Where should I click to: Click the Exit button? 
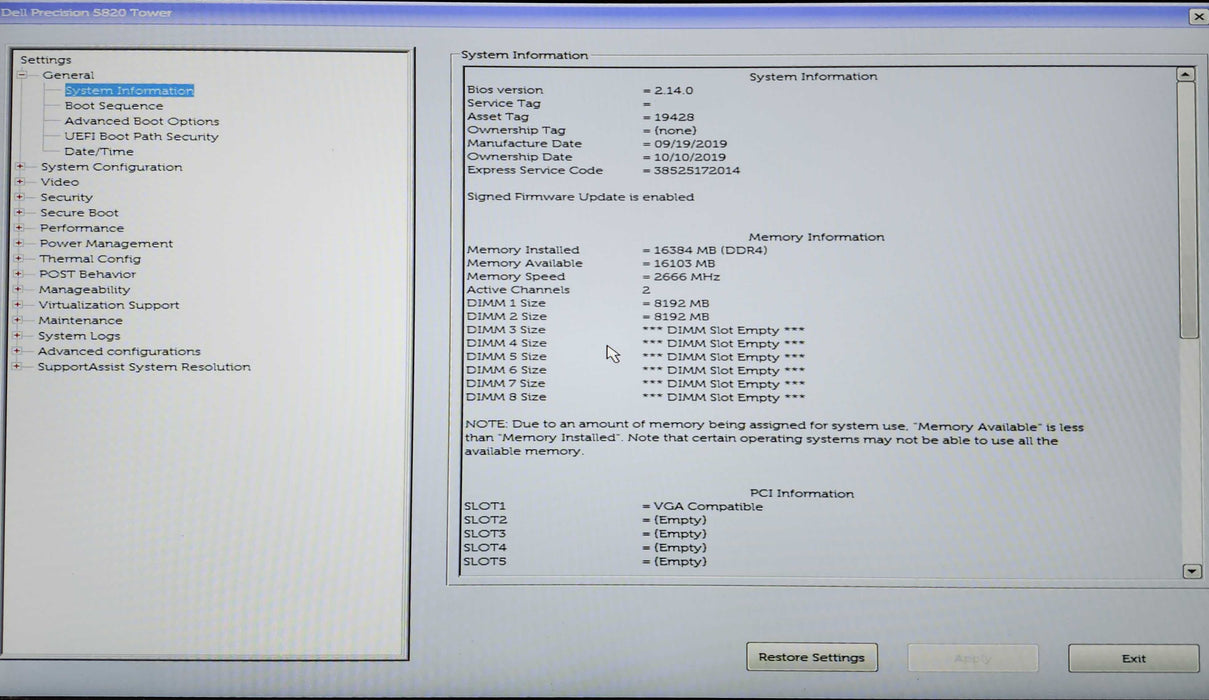(1133, 658)
